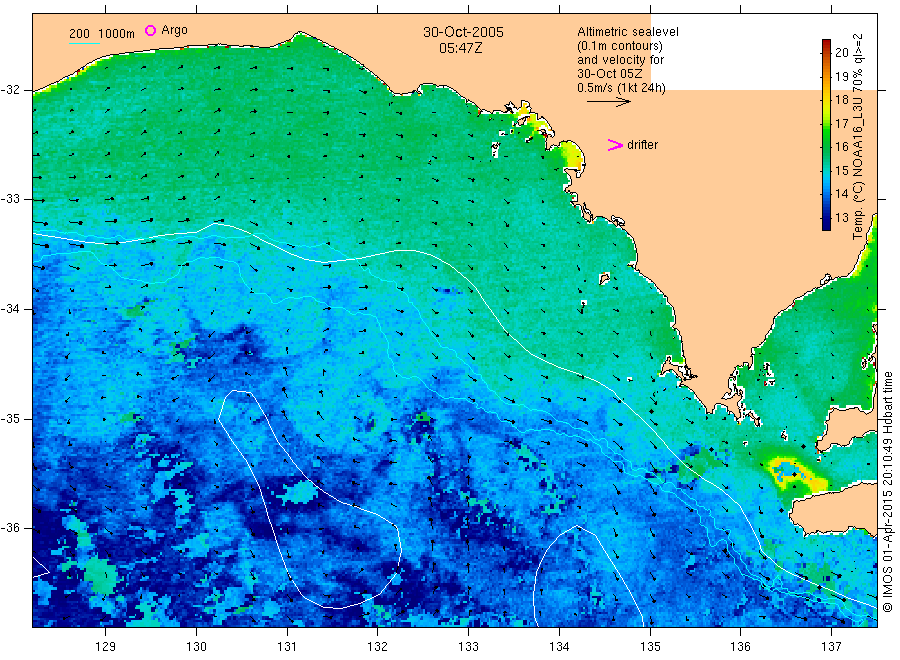Click the '30-Oct 05Z' caption line
The height and width of the screenshot is (660, 900).
tap(610, 73)
